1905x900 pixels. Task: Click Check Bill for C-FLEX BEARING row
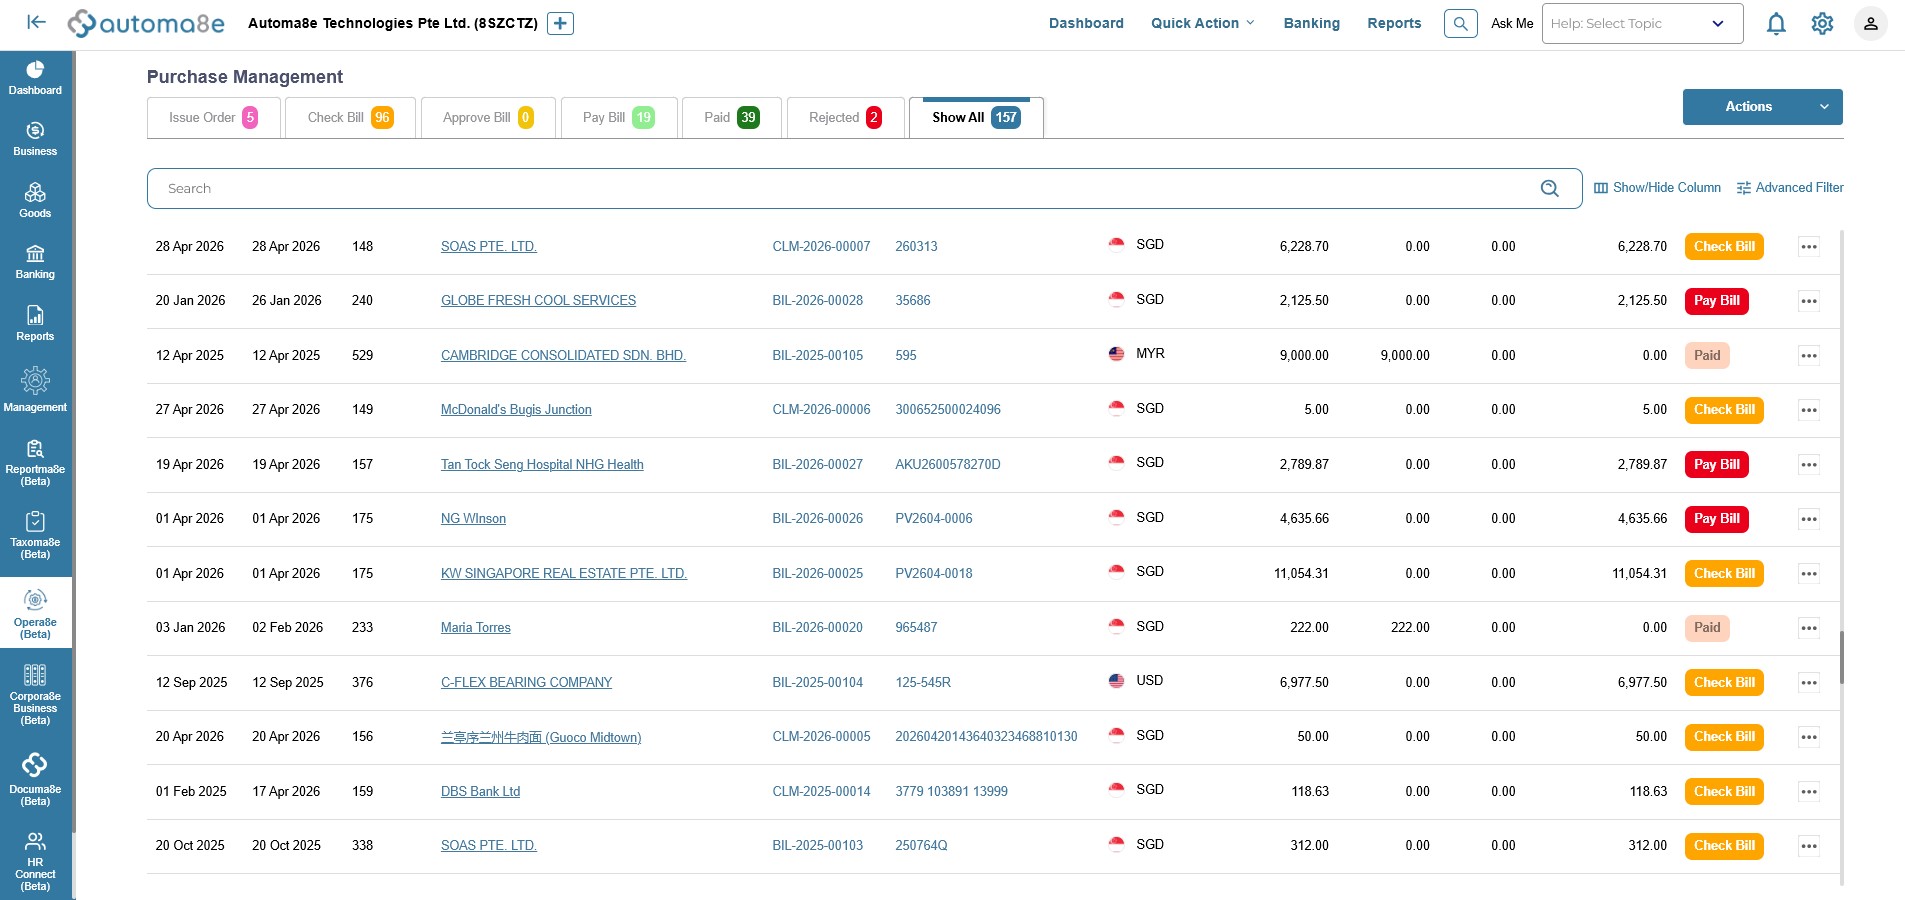tap(1724, 683)
